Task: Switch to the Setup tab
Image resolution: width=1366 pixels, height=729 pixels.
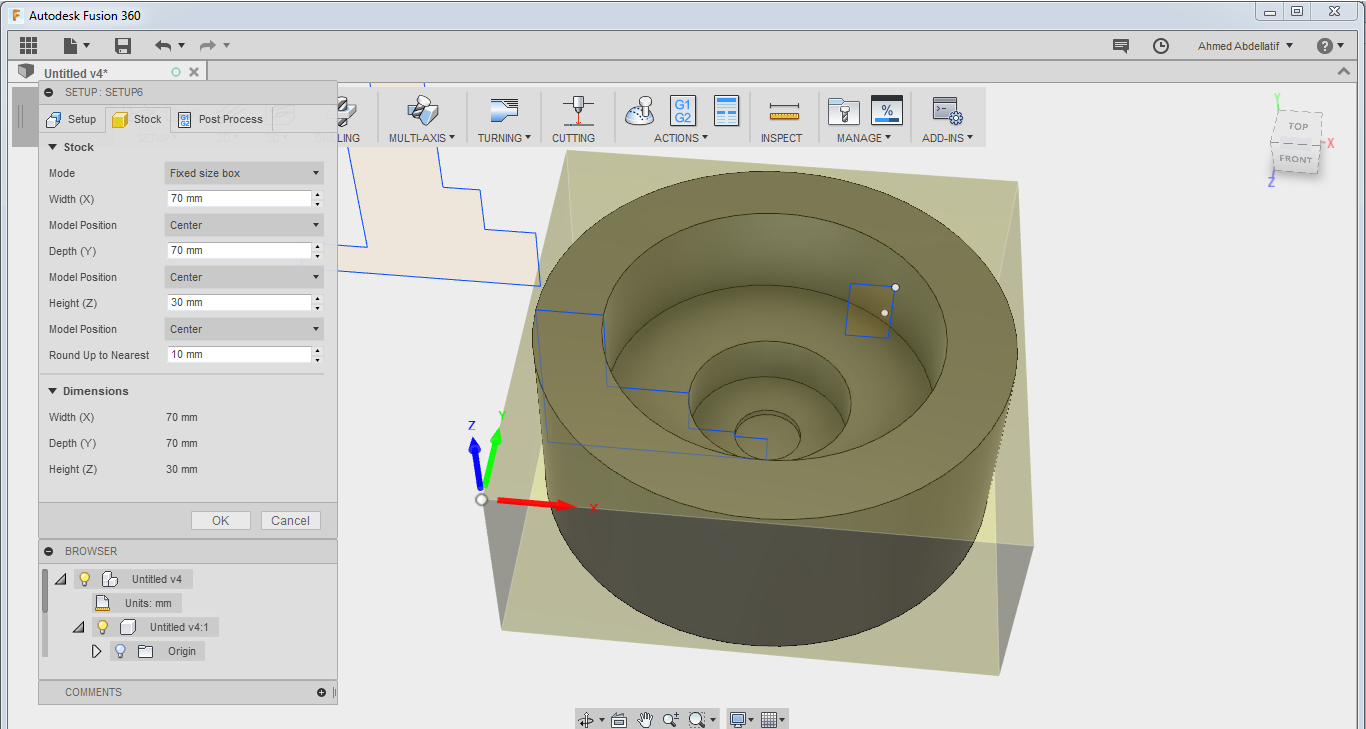Action: (71, 119)
